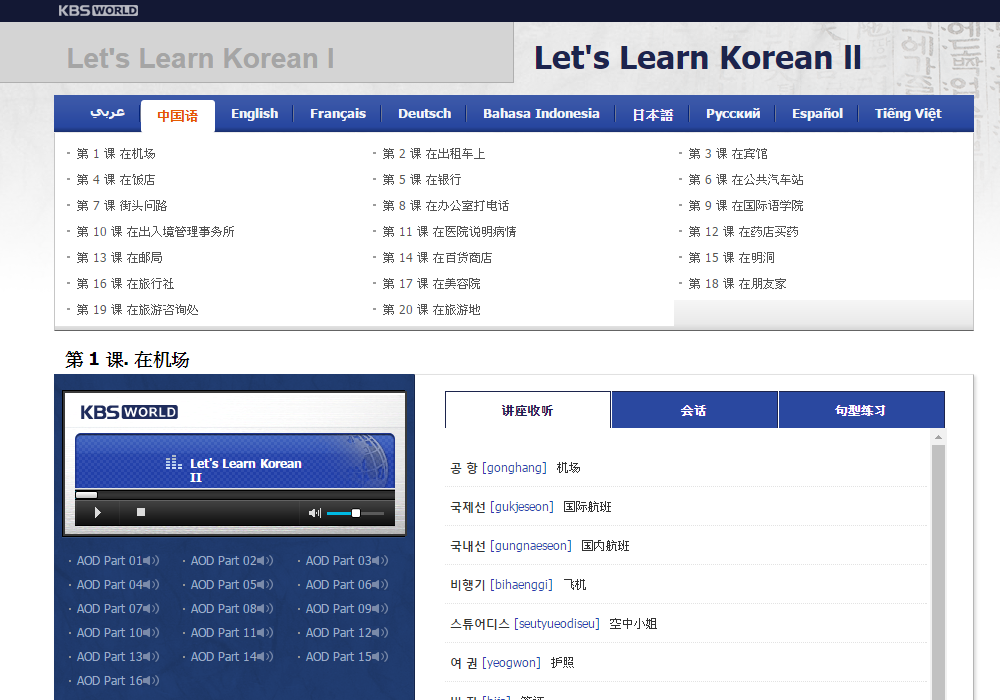Play AOD Part 11 audio
The height and width of the screenshot is (700, 1000).
coord(232,633)
